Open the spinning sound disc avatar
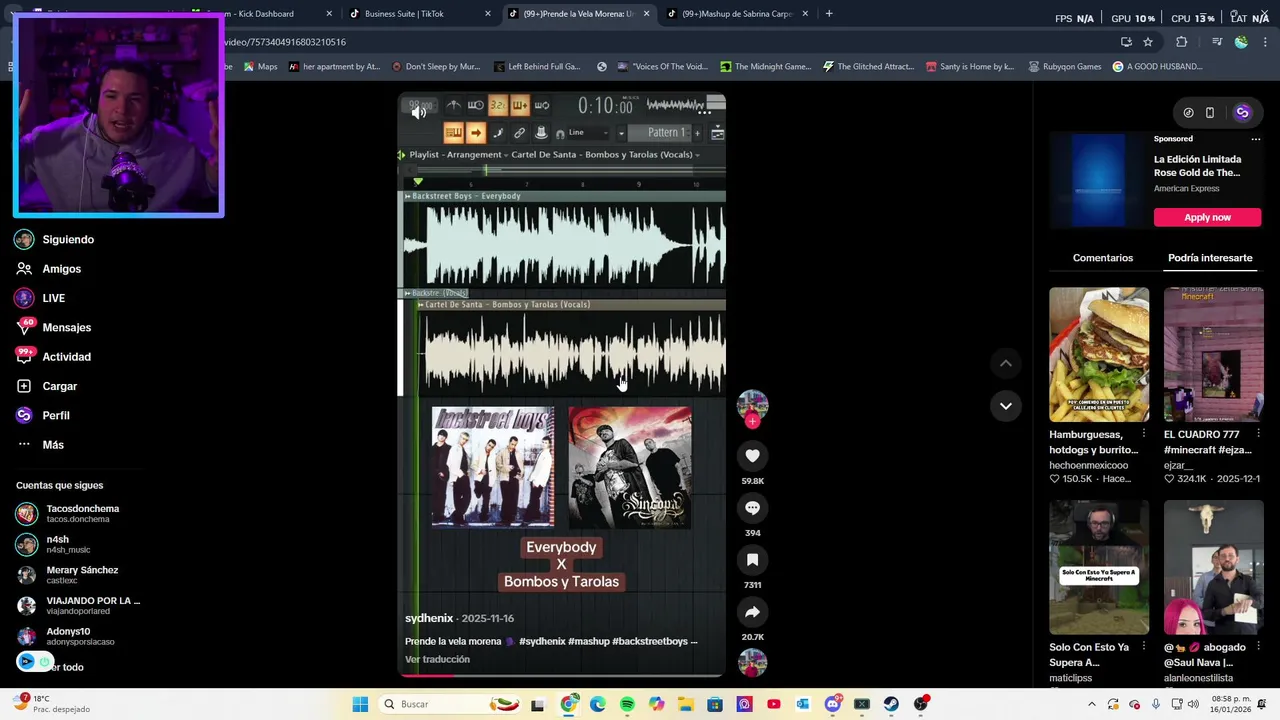Viewport: 1280px width, 720px height. tap(752, 663)
